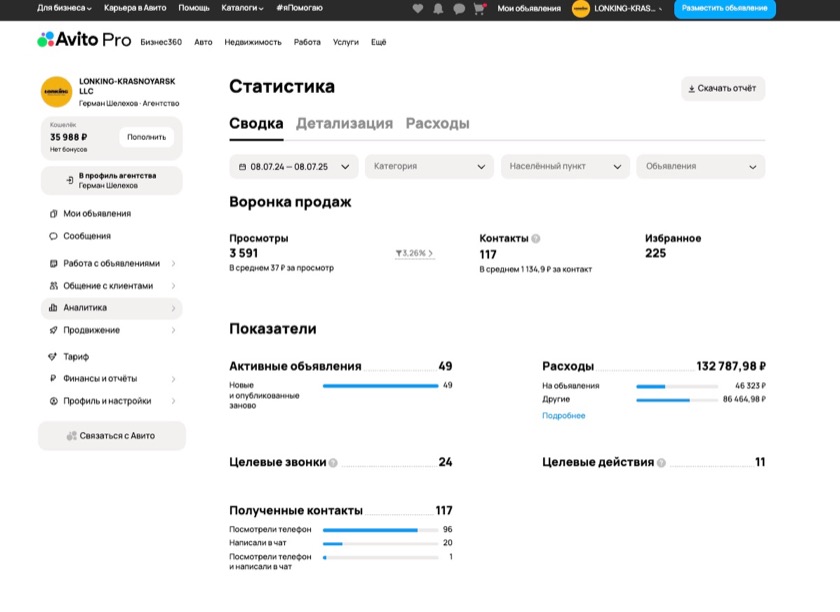The height and width of the screenshot is (612, 840).
Task: Click the Пополнить wallet button
Action: (x=146, y=137)
